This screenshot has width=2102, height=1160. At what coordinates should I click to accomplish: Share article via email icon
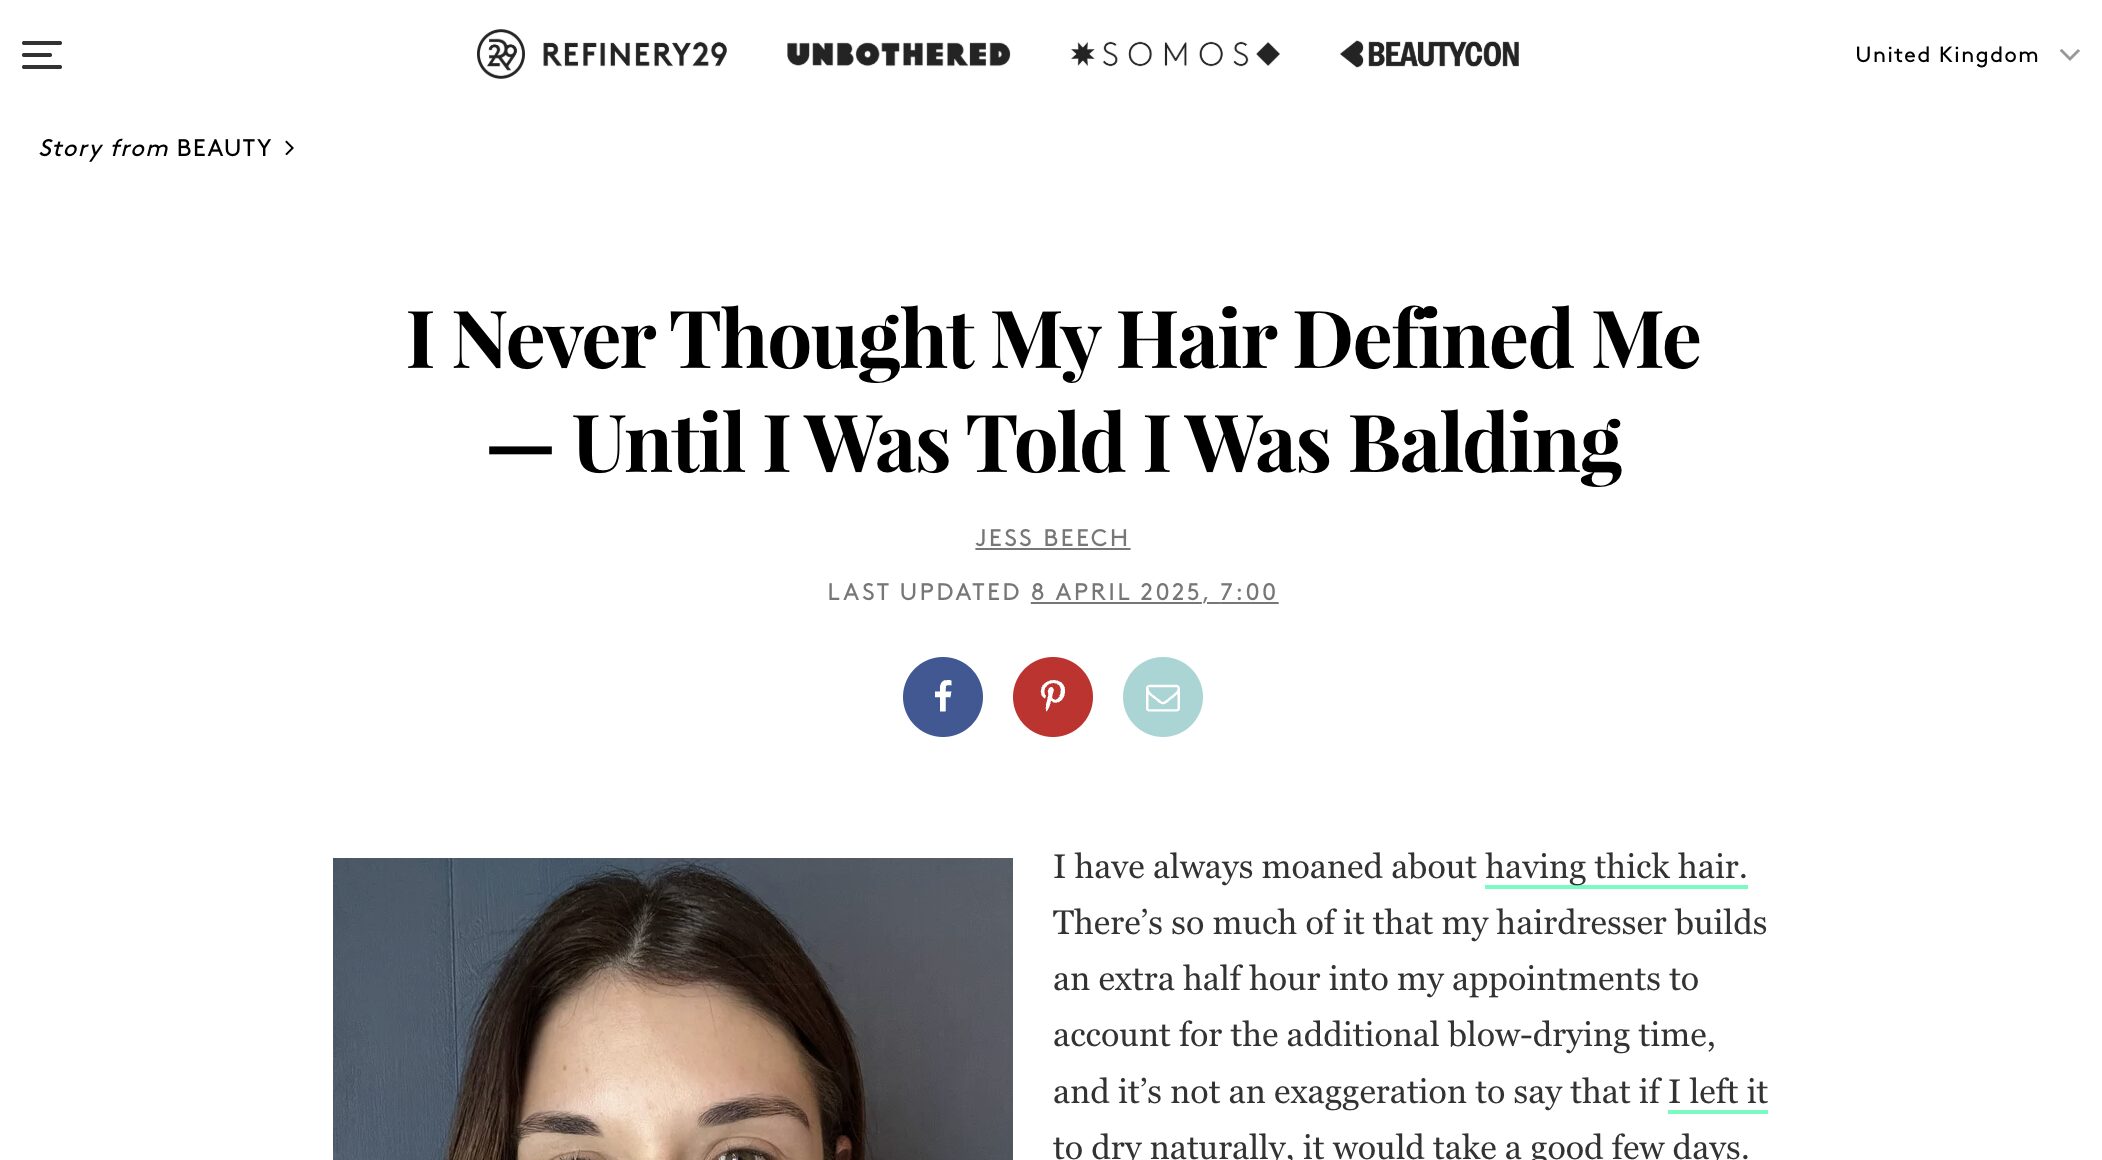1162,697
